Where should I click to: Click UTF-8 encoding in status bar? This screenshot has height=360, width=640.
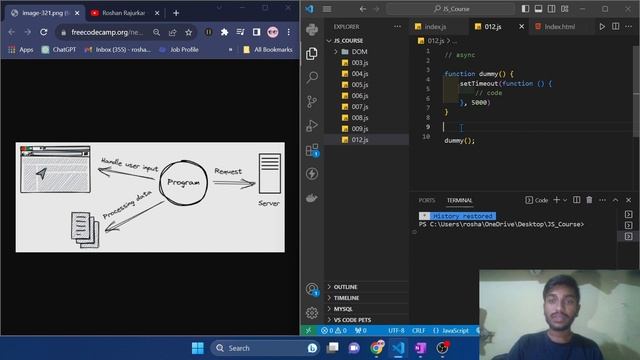396,330
